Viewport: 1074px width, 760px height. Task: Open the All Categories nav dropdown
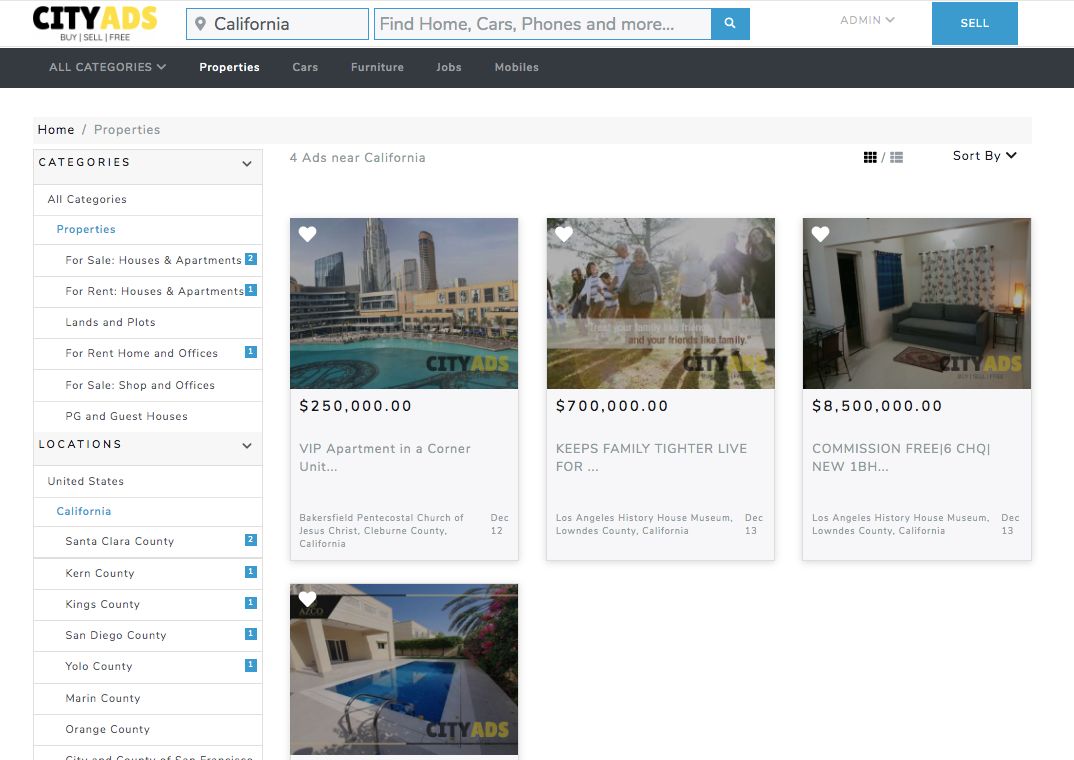(x=107, y=67)
